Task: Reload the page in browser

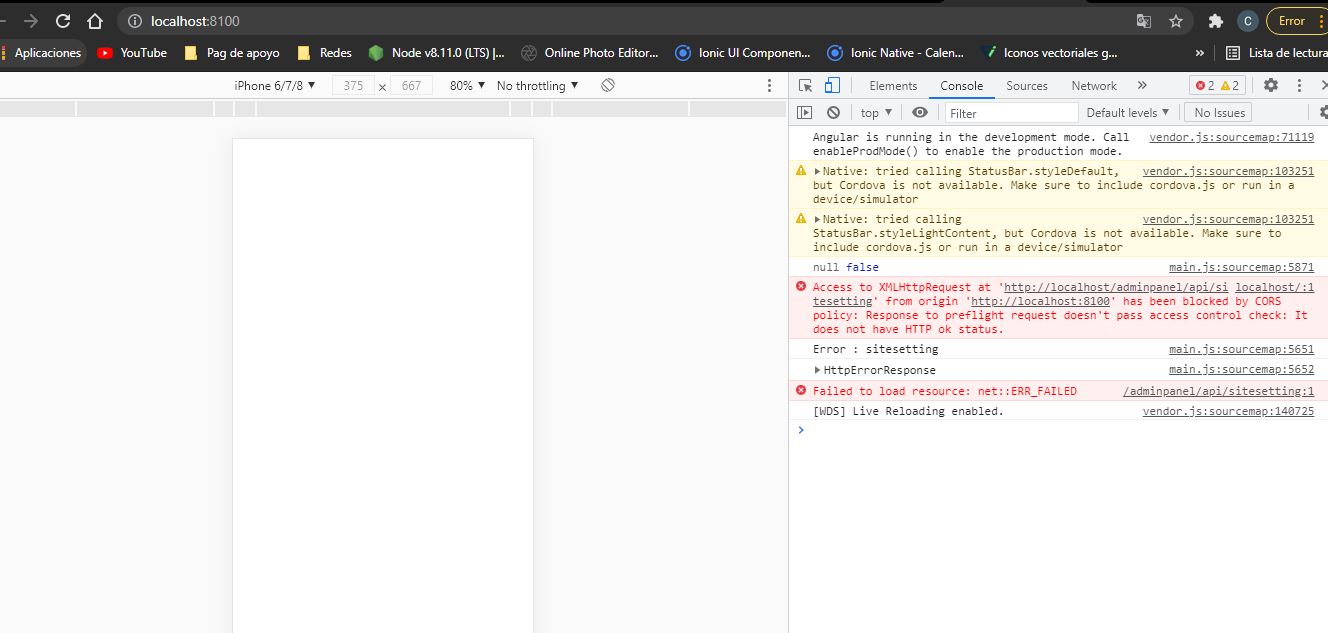Action: click(x=63, y=21)
